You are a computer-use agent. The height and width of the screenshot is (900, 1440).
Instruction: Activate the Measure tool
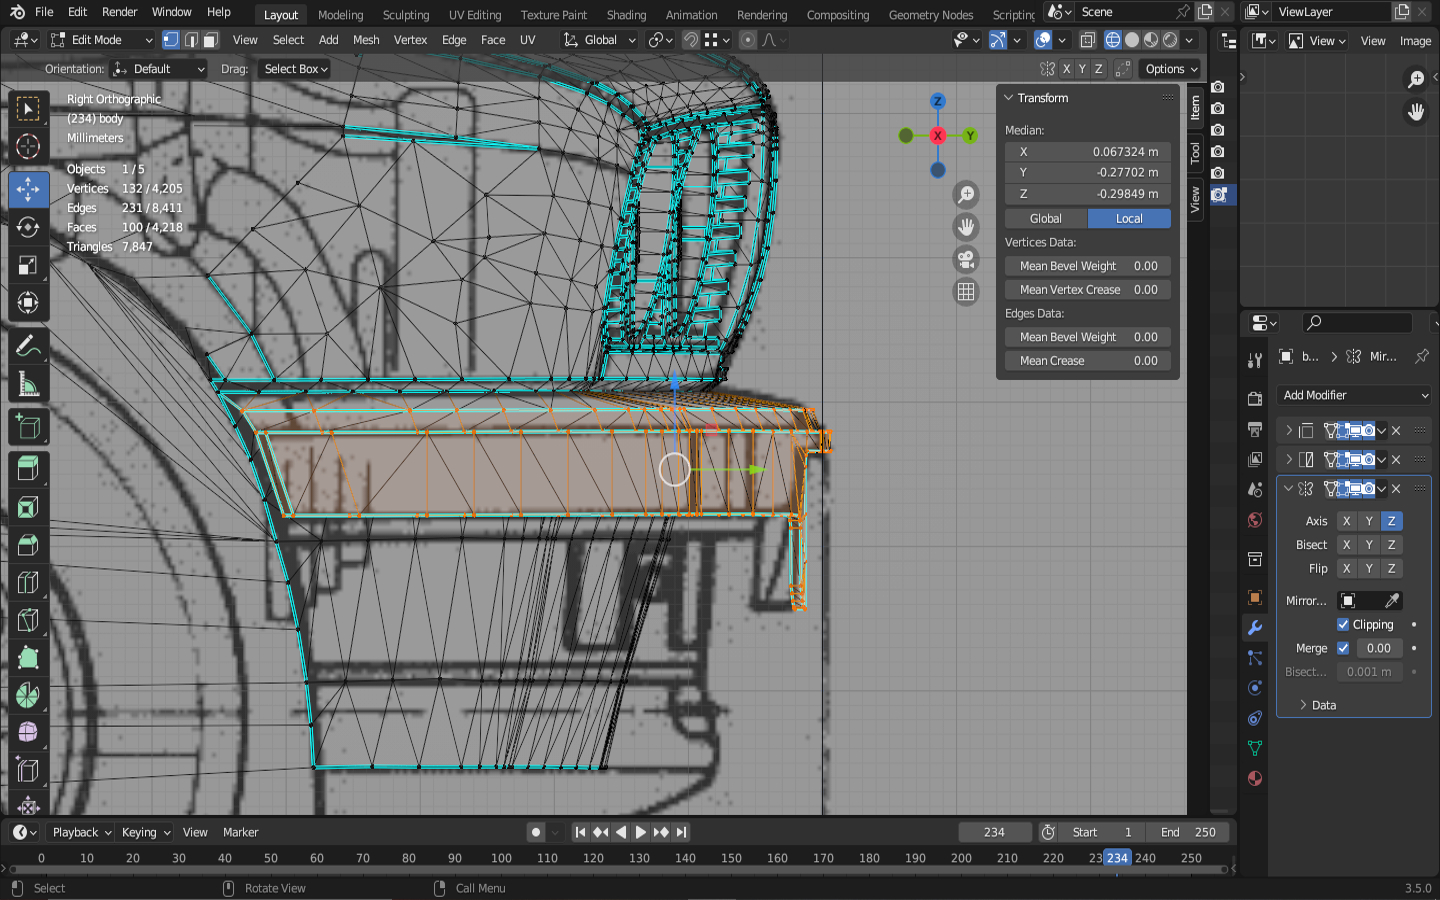[x=28, y=386]
